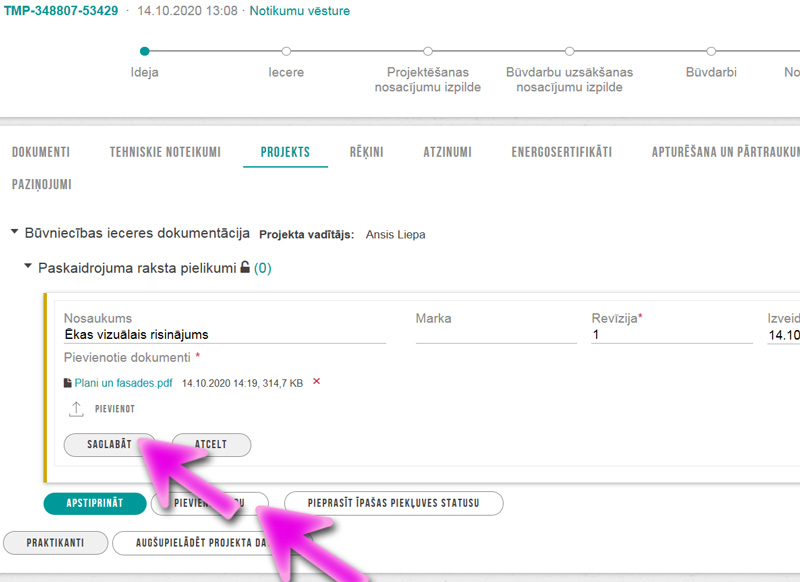Open the Rēķini tab
Screen dimensions: 800x582
(x=366, y=153)
